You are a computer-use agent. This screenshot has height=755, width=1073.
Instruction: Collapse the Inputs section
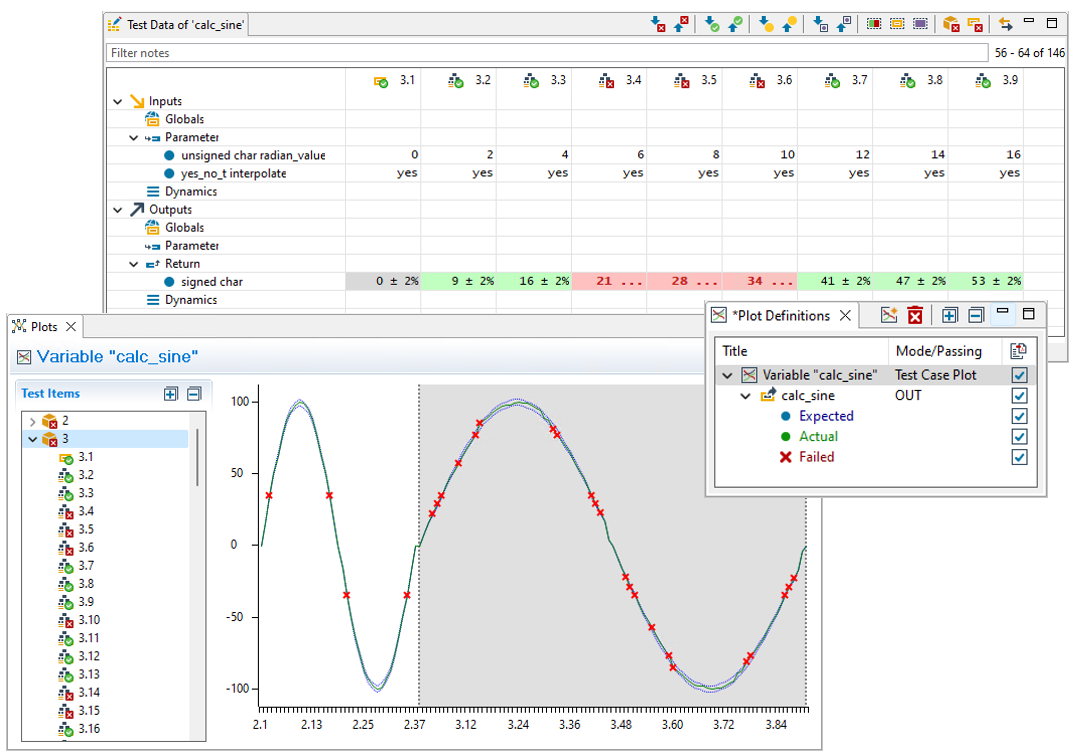[x=118, y=101]
